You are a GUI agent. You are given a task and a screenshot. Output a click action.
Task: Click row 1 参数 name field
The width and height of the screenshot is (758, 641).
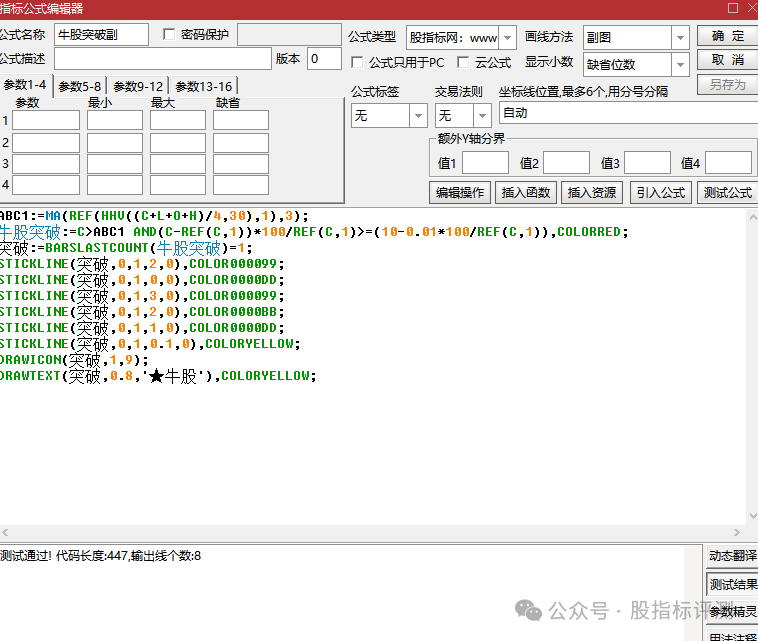(46, 120)
